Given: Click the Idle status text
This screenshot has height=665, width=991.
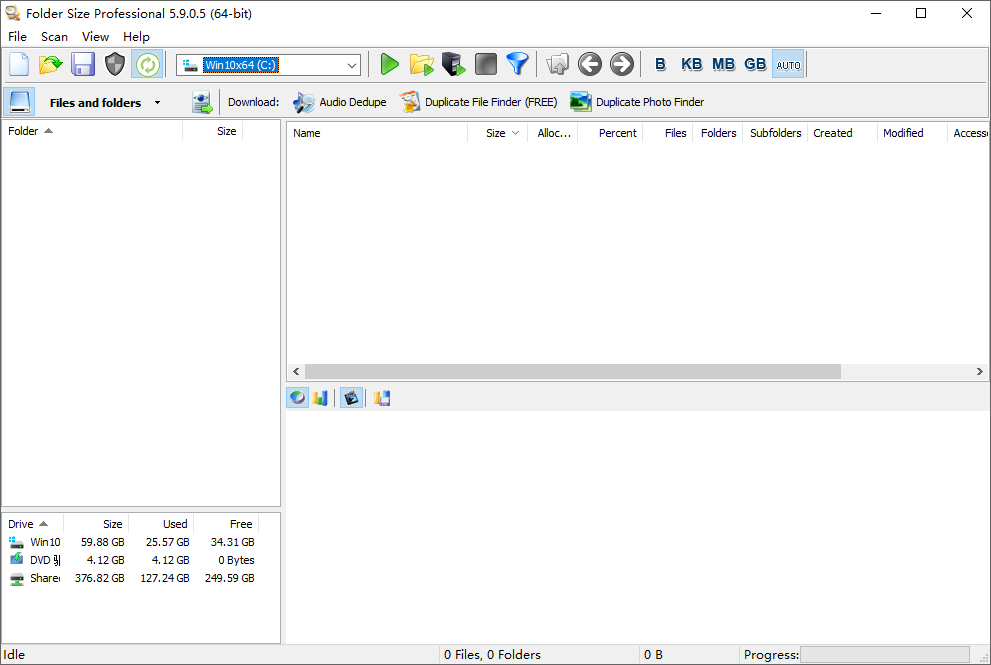Looking at the screenshot, I should (x=15, y=655).
